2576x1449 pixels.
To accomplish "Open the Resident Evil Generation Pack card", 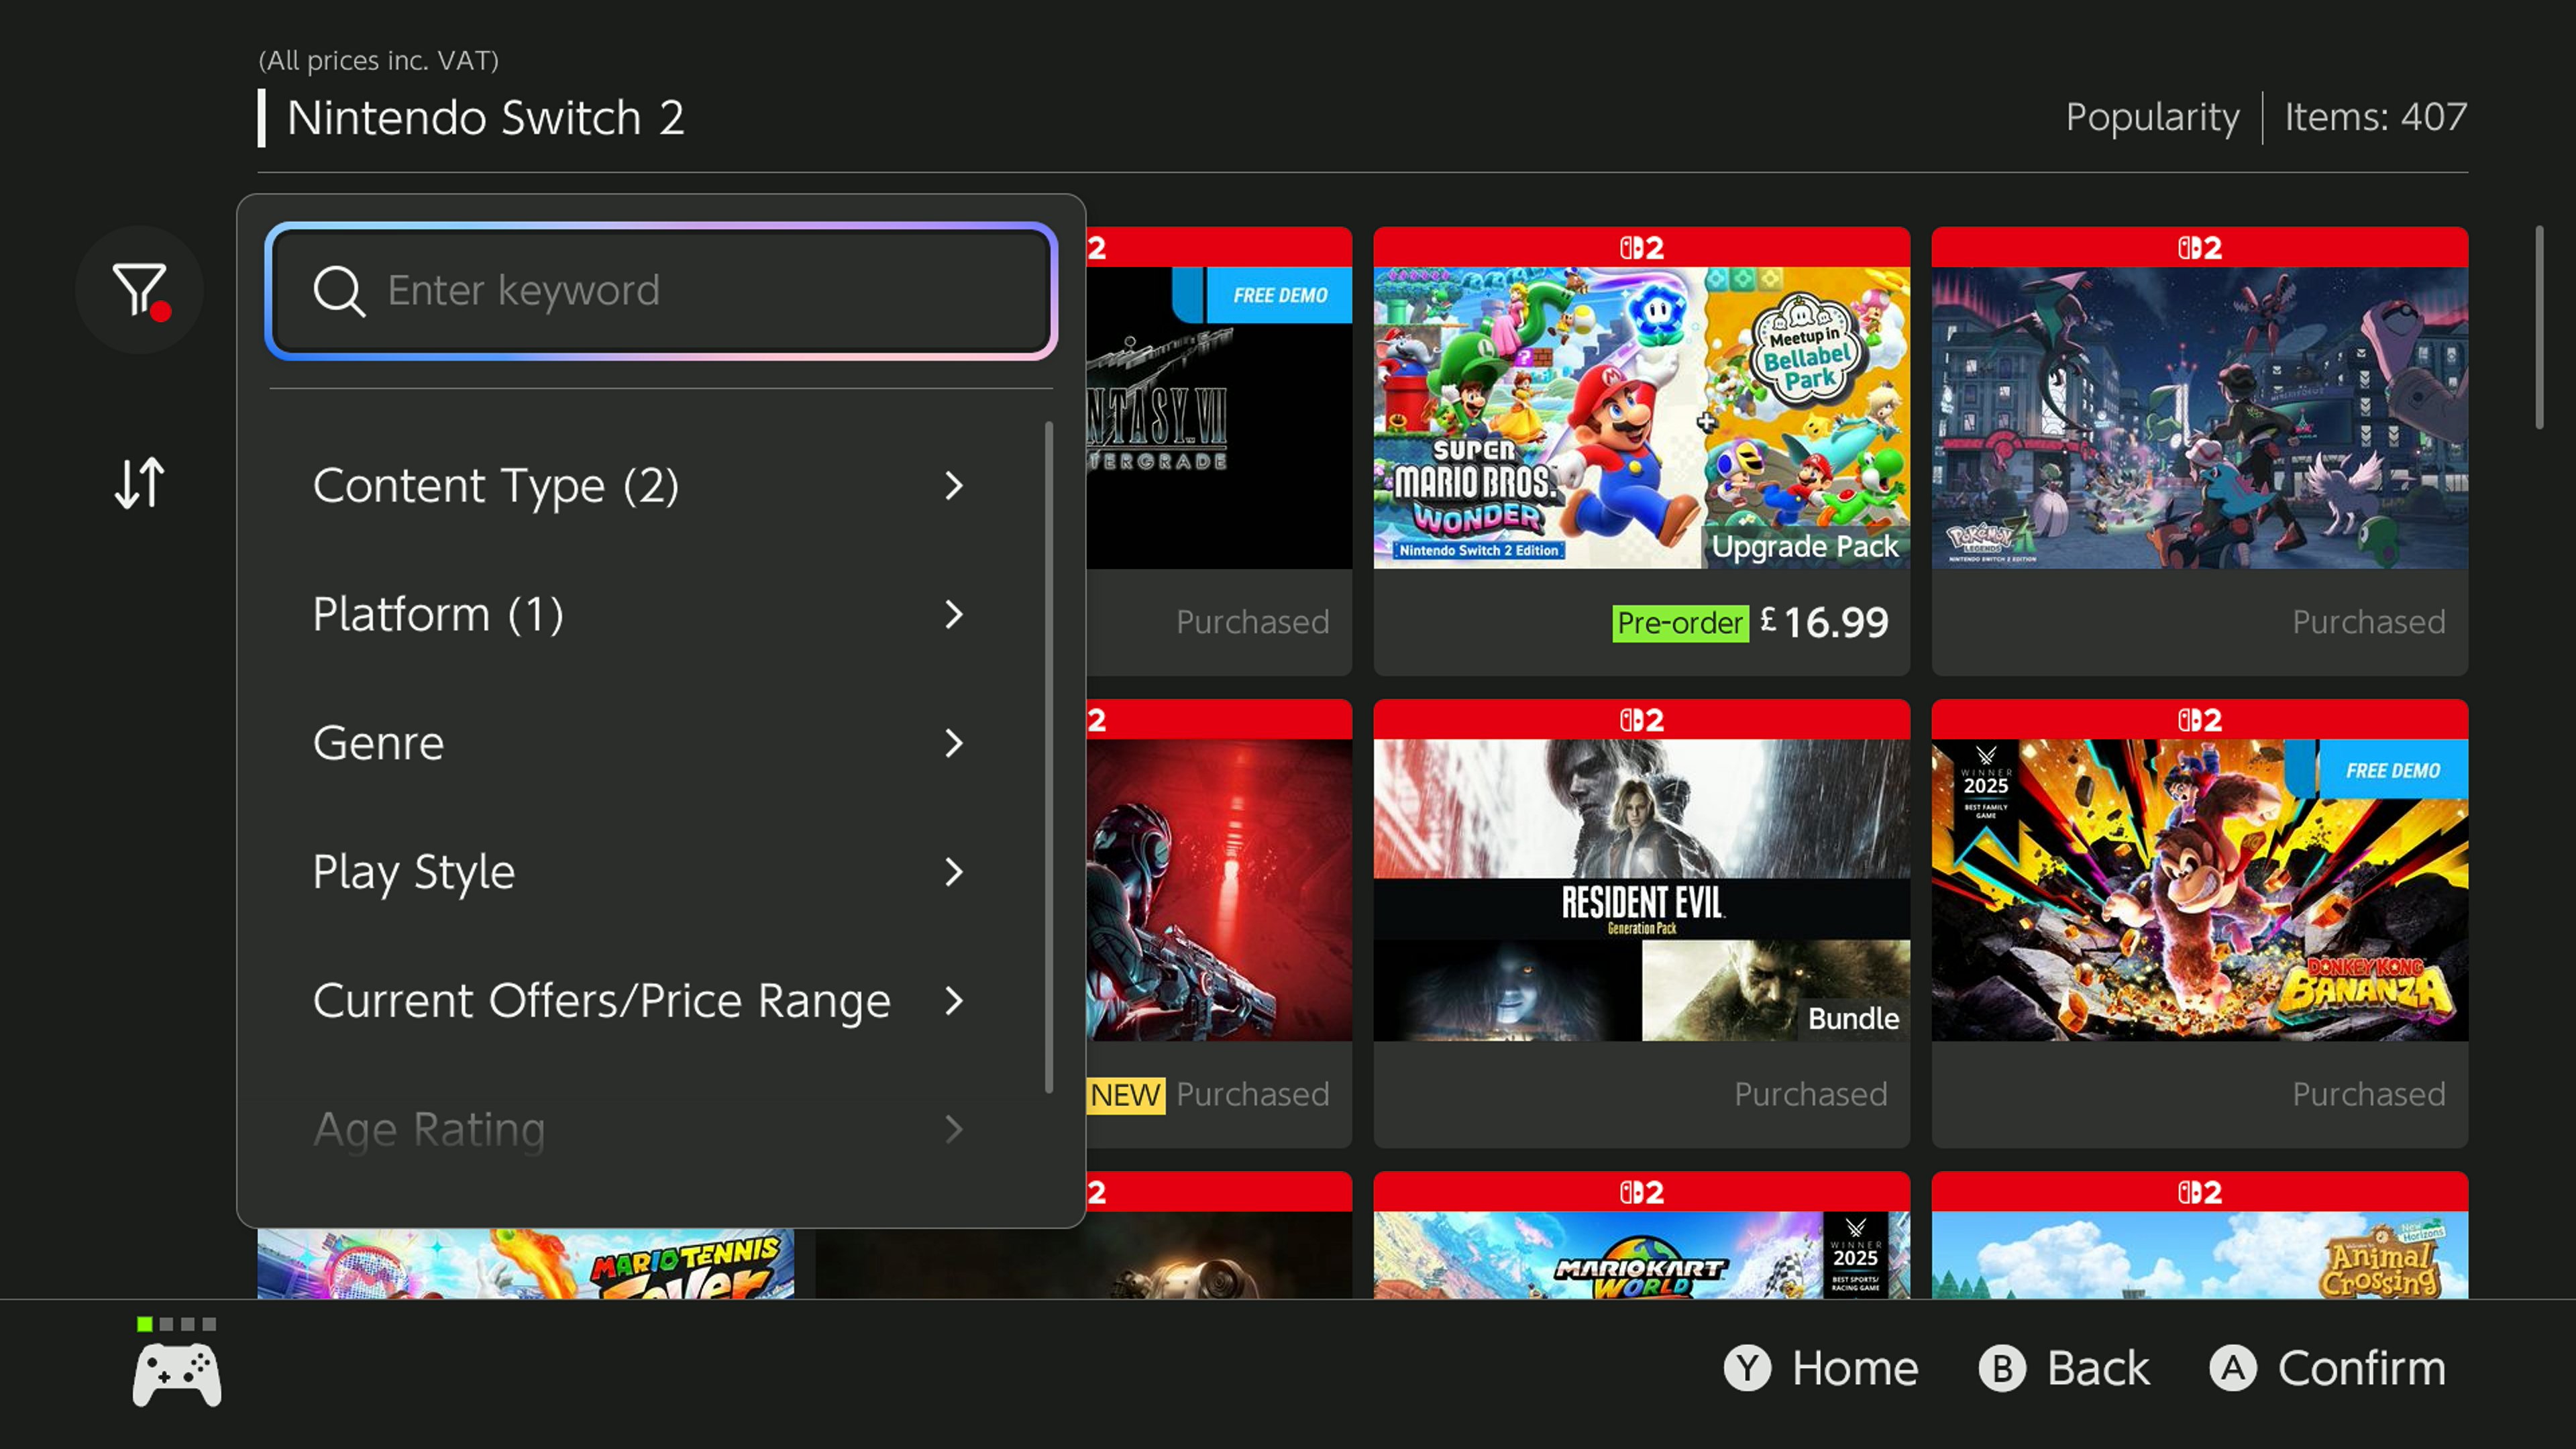I will [1641, 923].
